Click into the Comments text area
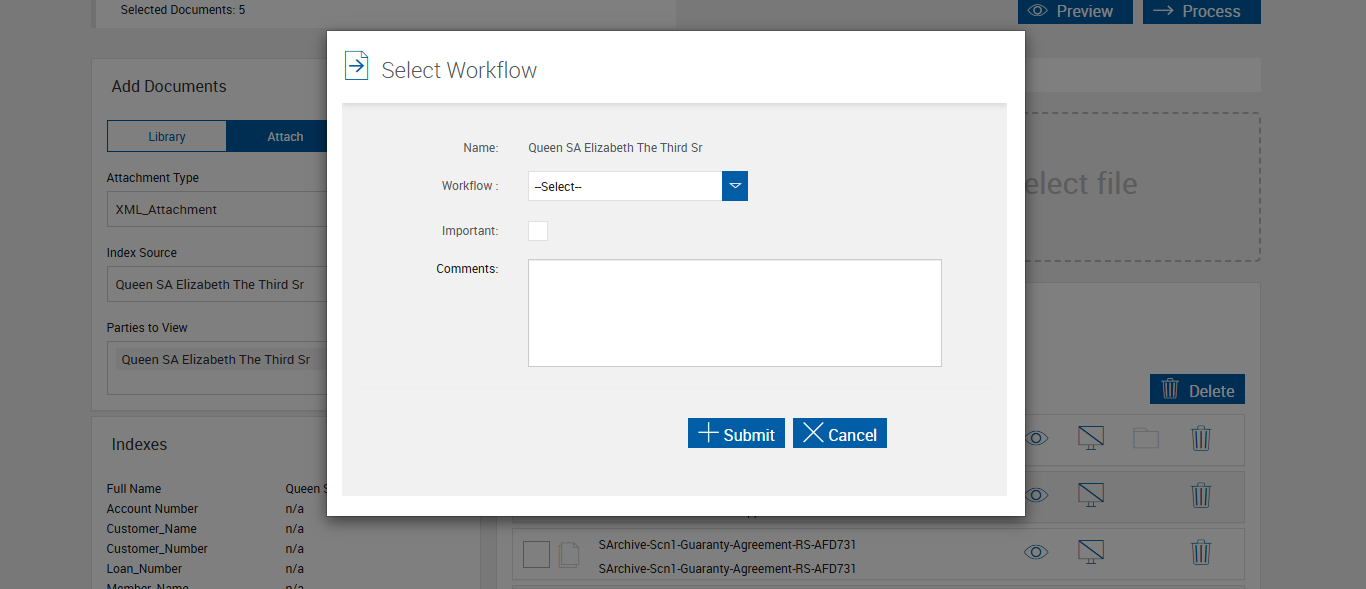The height and width of the screenshot is (589, 1366). tap(734, 313)
